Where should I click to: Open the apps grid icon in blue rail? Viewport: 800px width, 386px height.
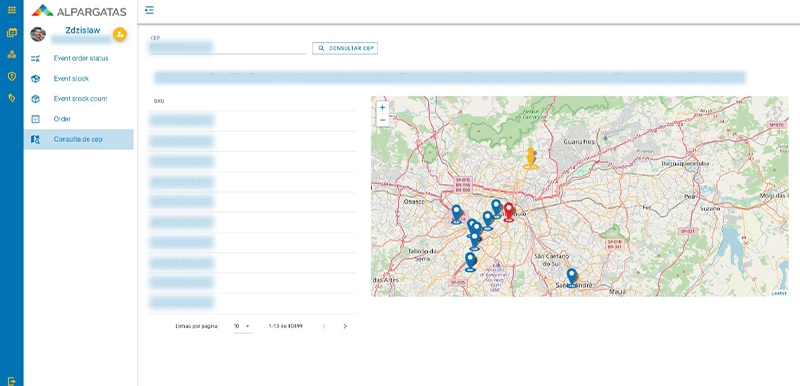coord(11,10)
